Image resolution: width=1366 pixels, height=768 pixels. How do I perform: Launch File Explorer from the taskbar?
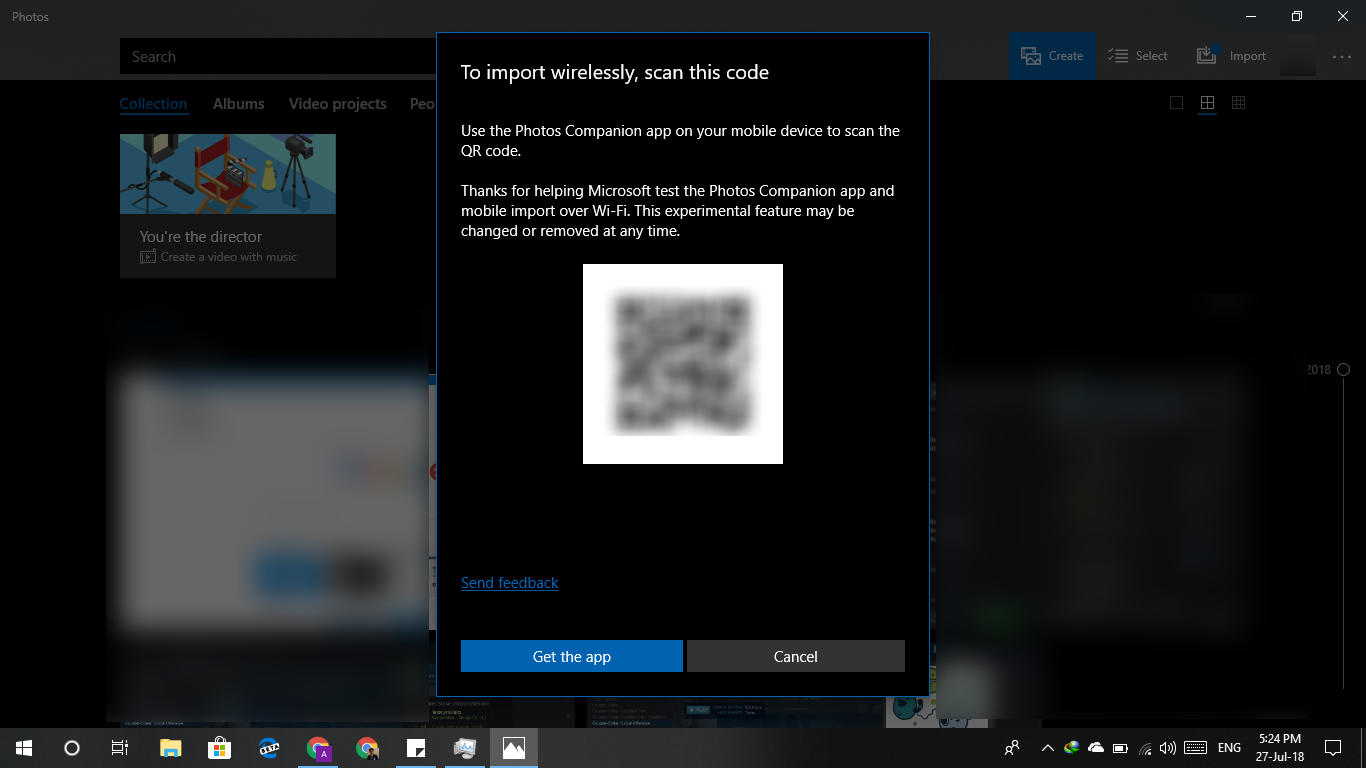coord(171,748)
